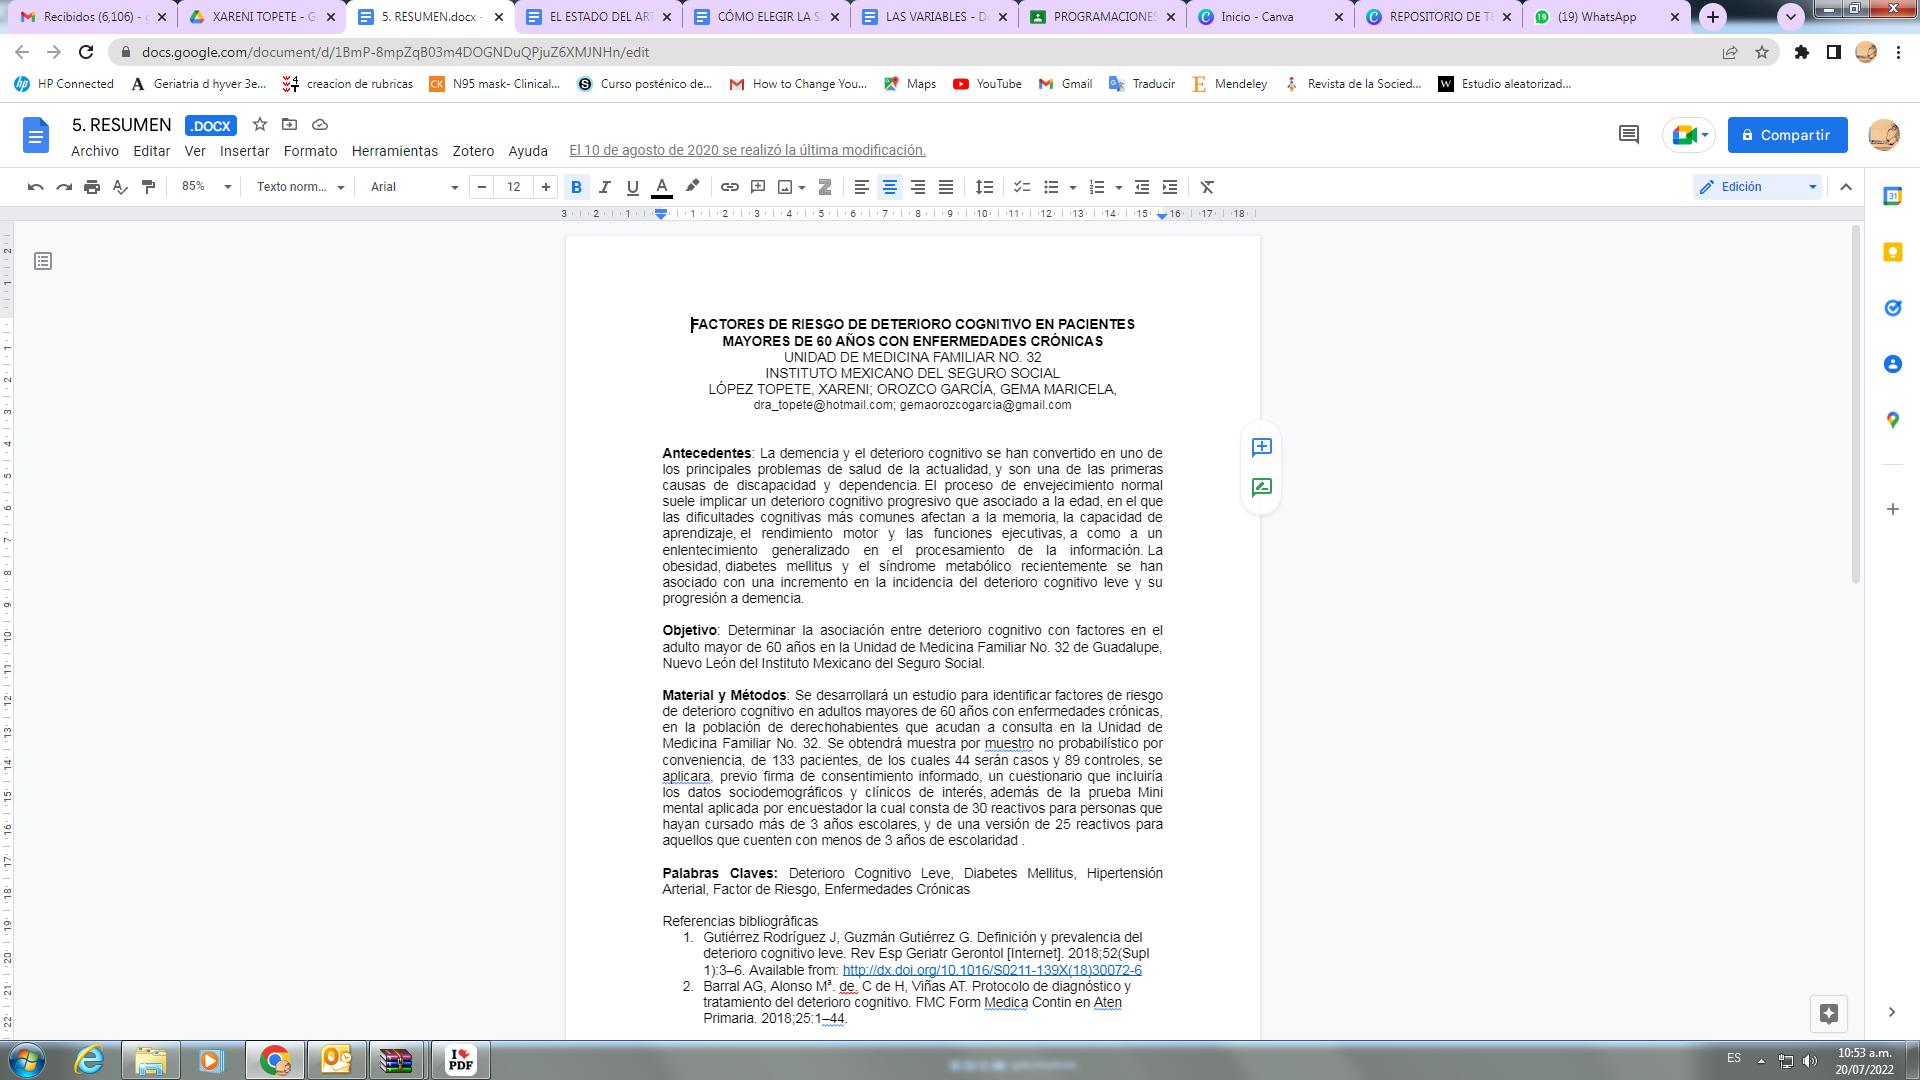The image size is (1920, 1080).
Task: Star the document
Action: [260, 125]
